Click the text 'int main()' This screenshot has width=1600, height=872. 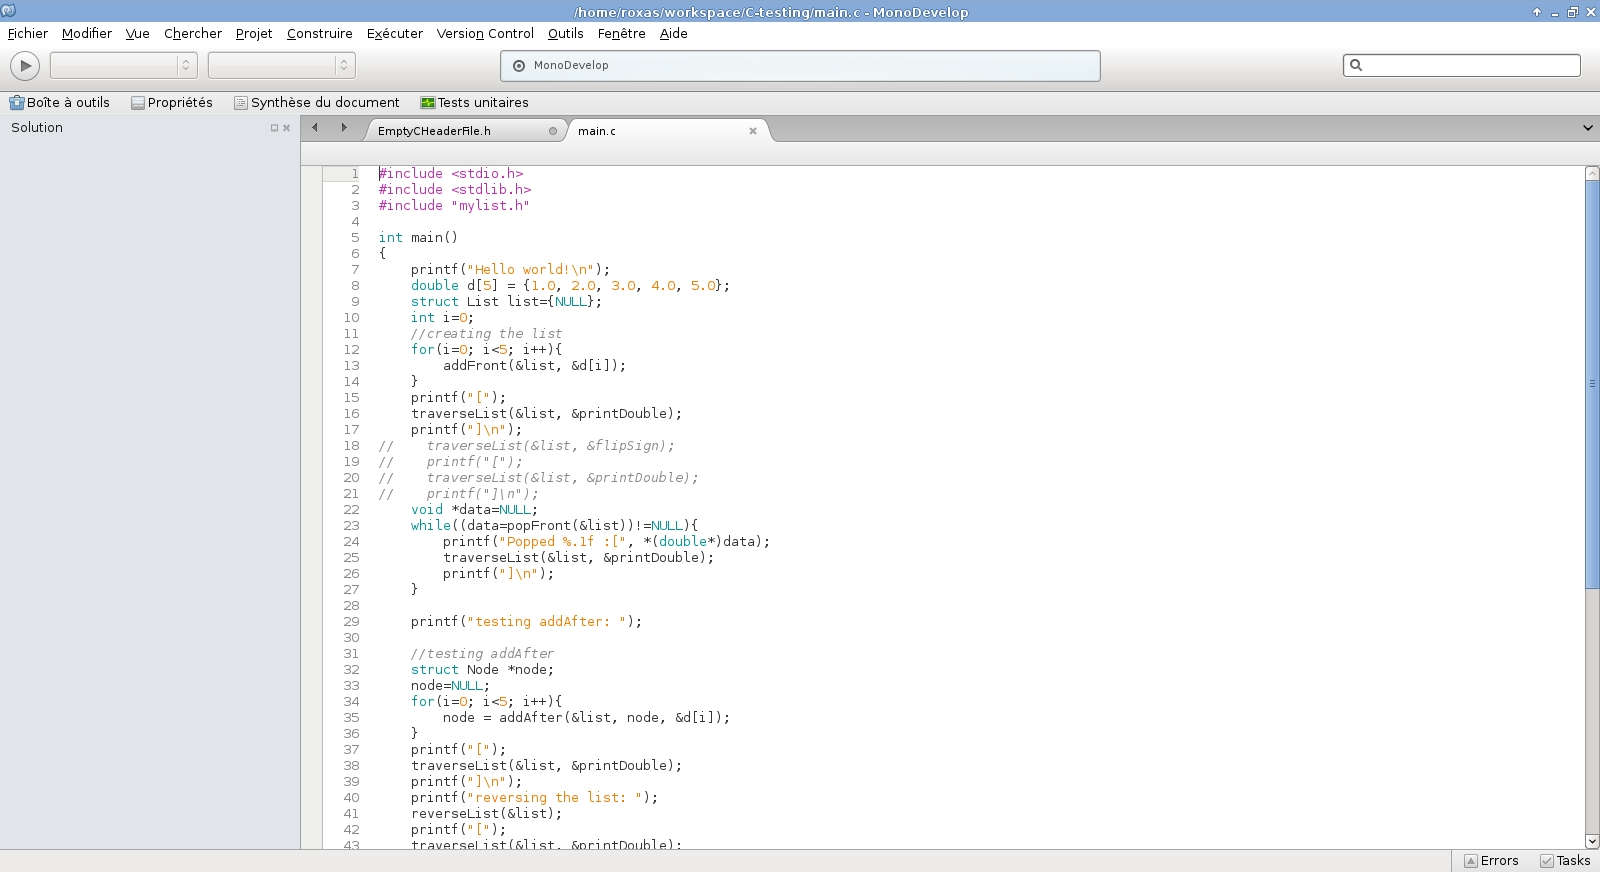pos(418,238)
